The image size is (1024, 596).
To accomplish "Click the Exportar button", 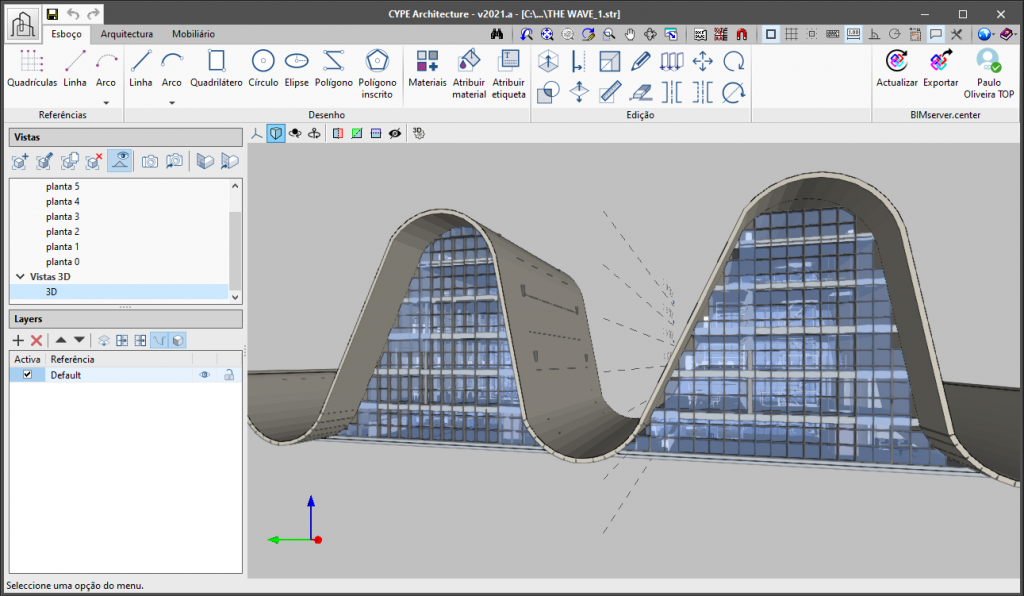I will 940,69.
